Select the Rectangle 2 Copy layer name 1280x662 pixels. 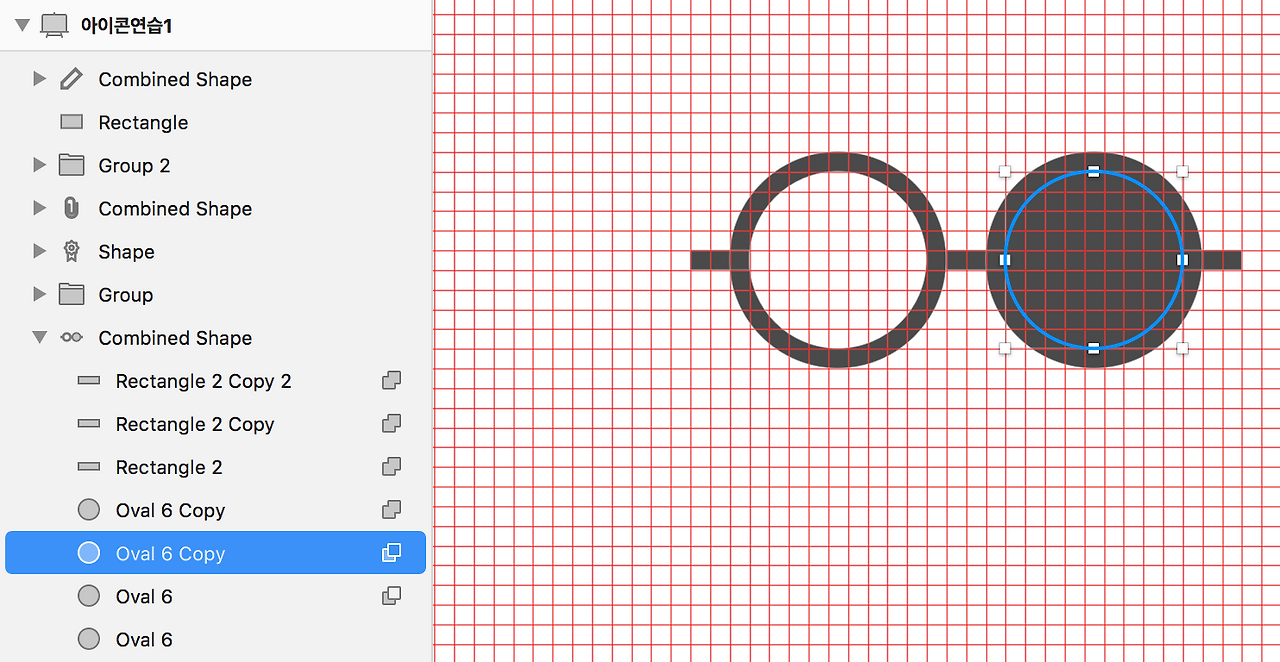click(195, 423)
